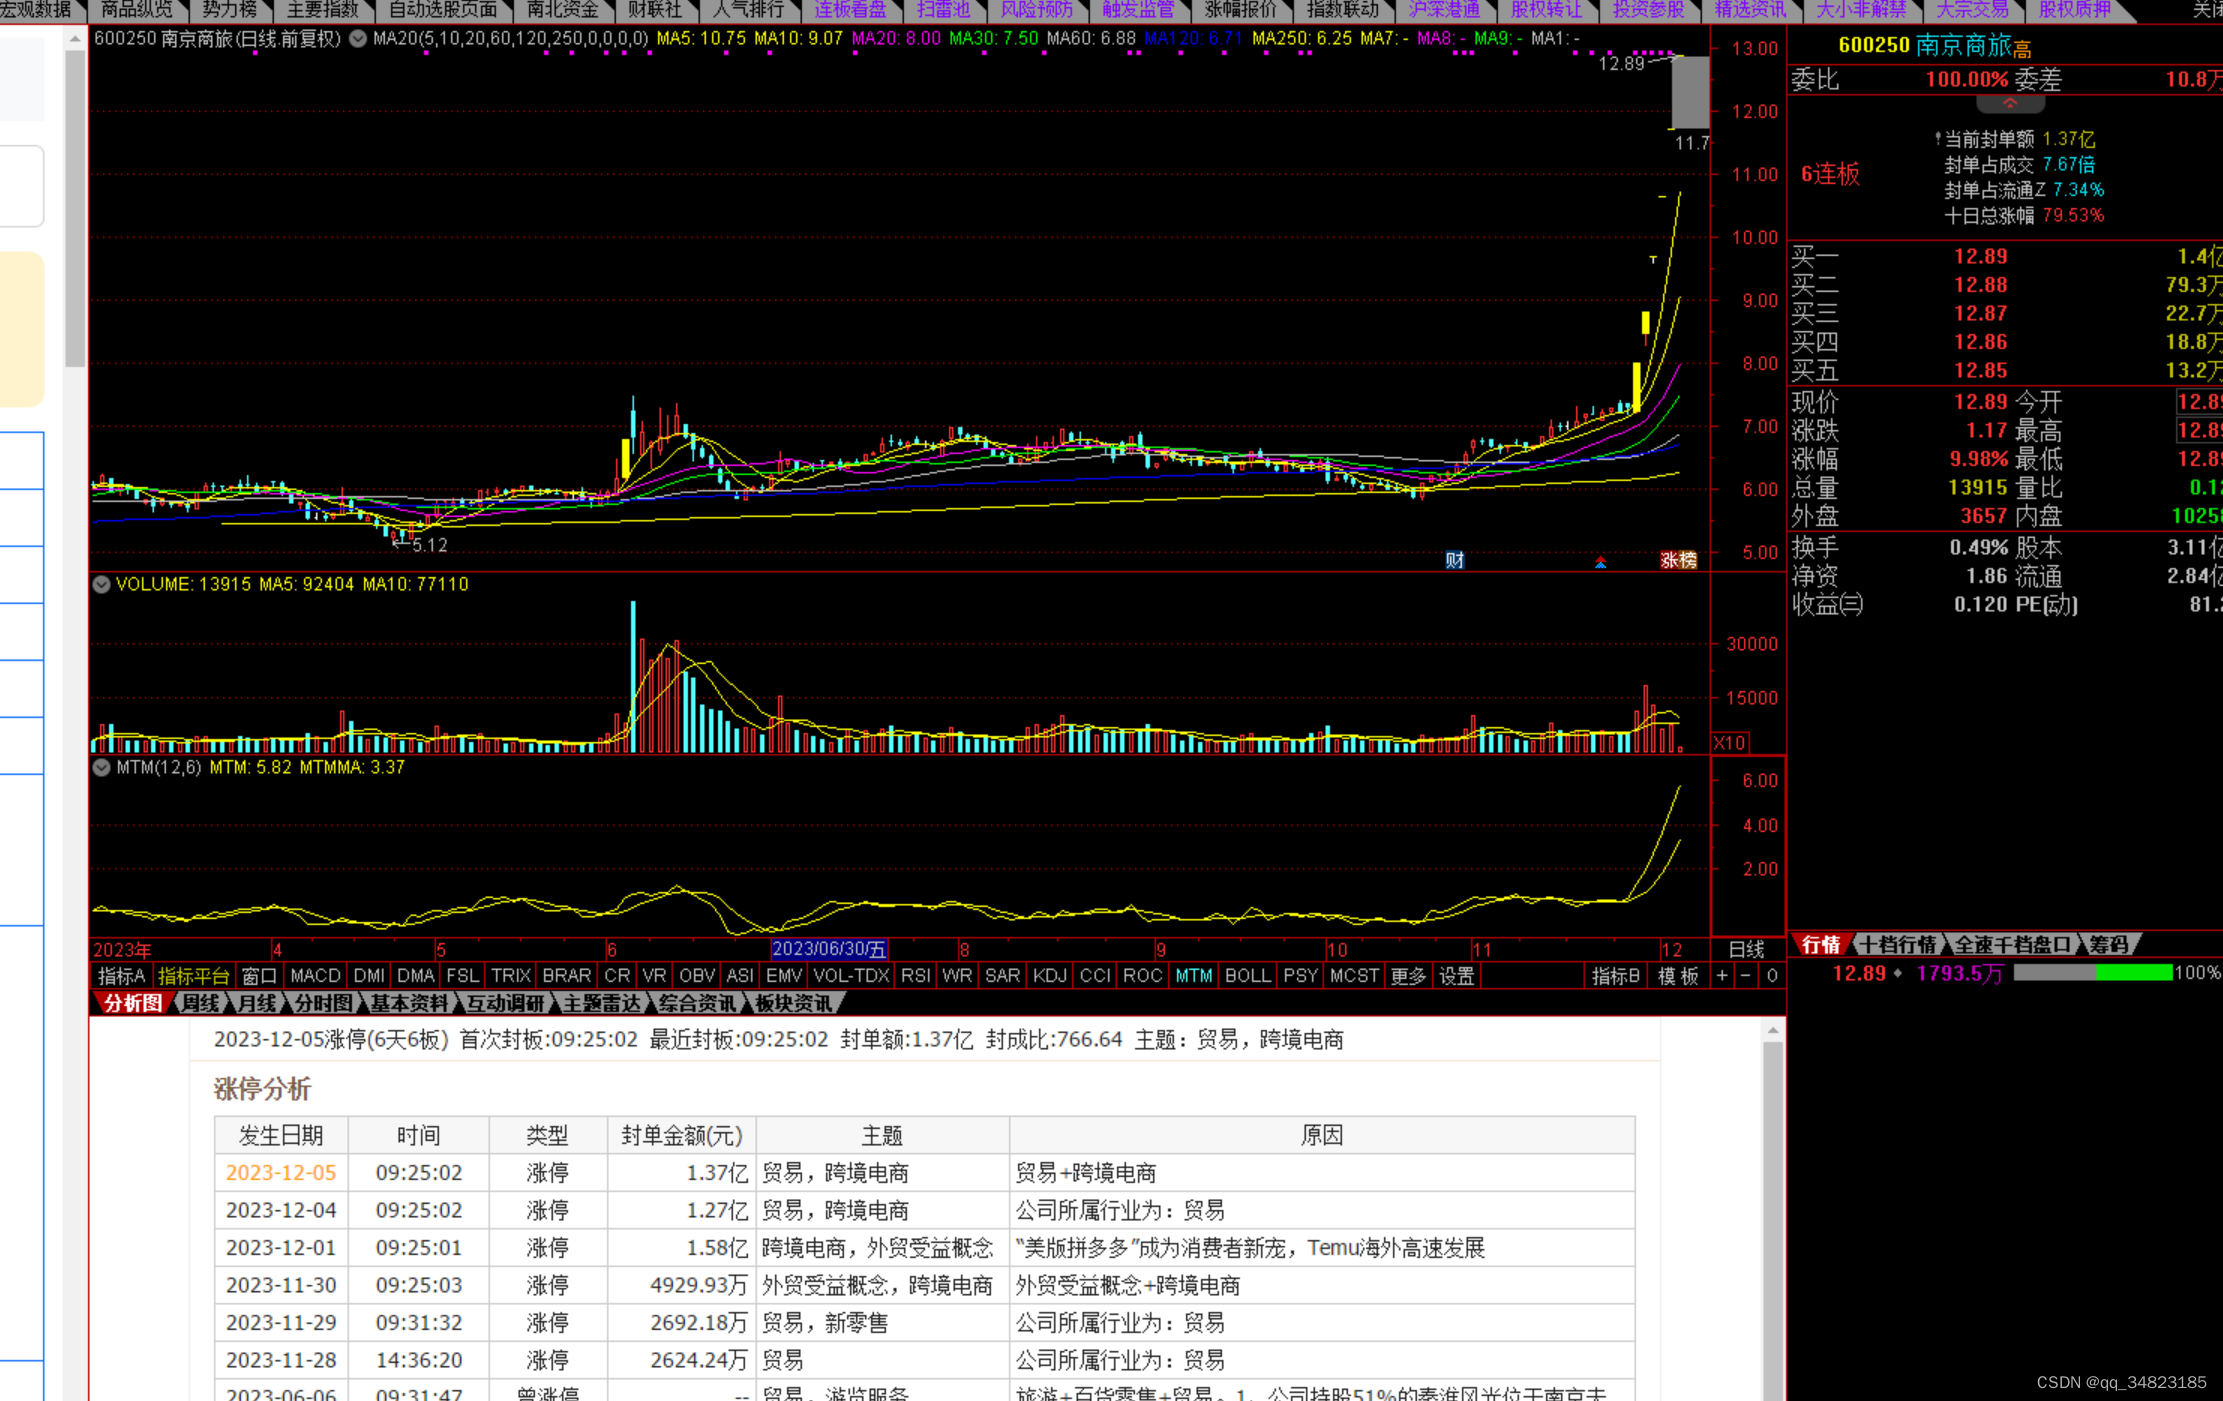Click the 涨榜 badge on chart
This screenshot has width=2223, height=1401.
[x=1678, y=560]
